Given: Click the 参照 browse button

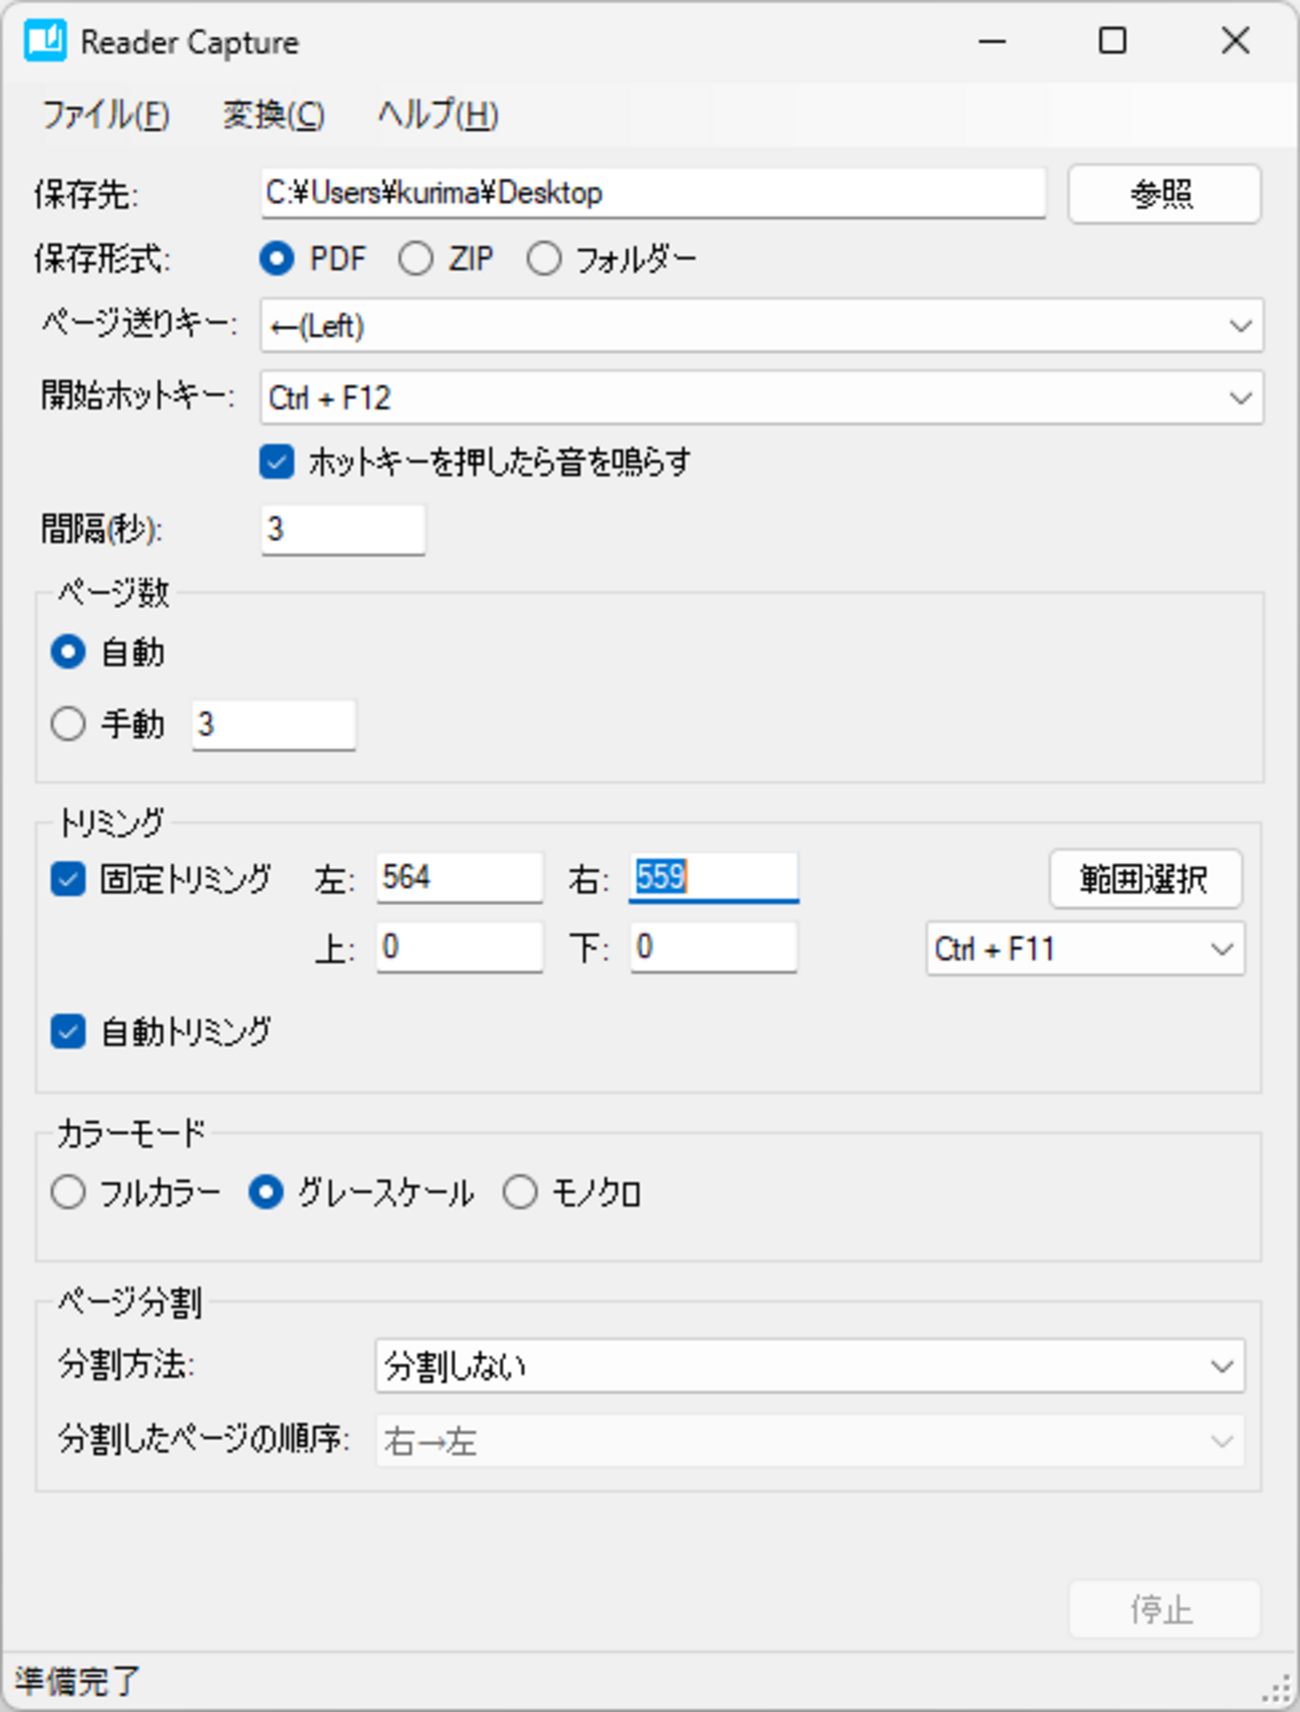Looking at the screenshot, I should pos(1163,194).
